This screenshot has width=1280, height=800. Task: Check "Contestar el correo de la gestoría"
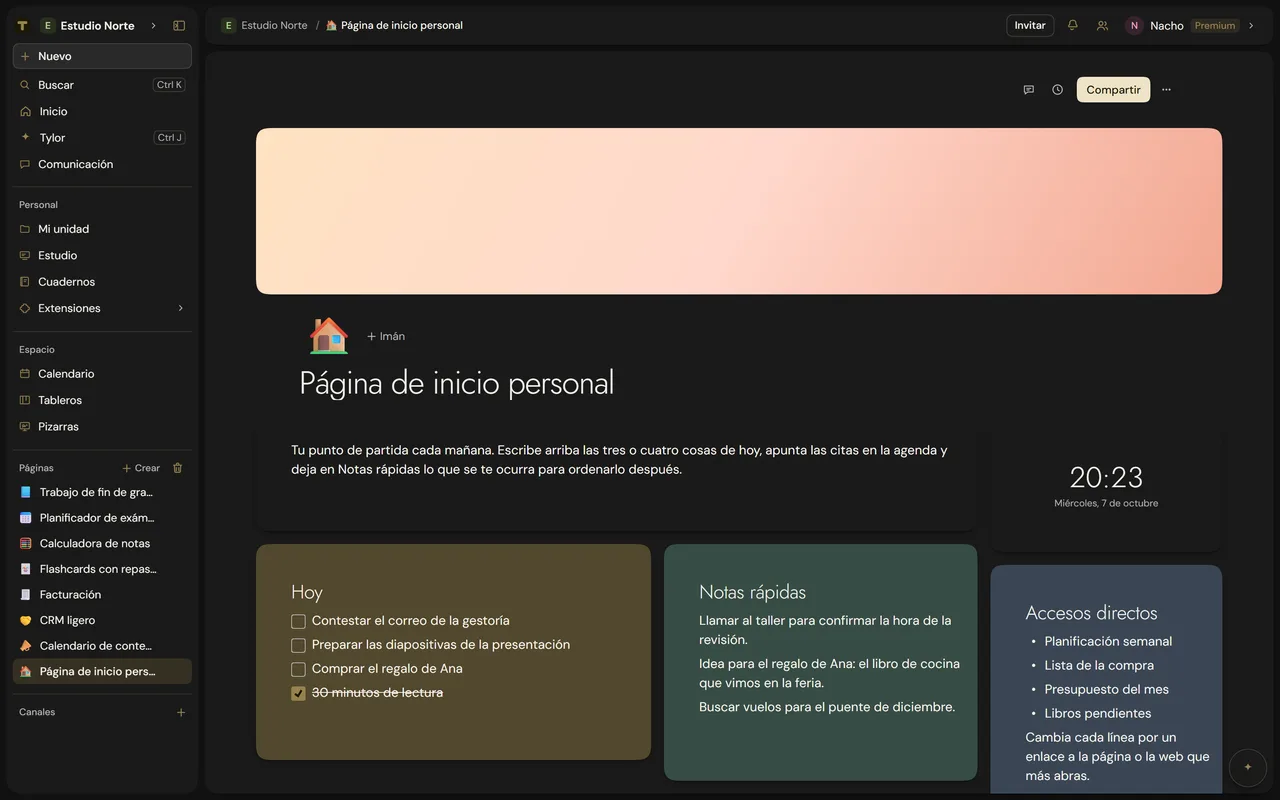point(298,621)
